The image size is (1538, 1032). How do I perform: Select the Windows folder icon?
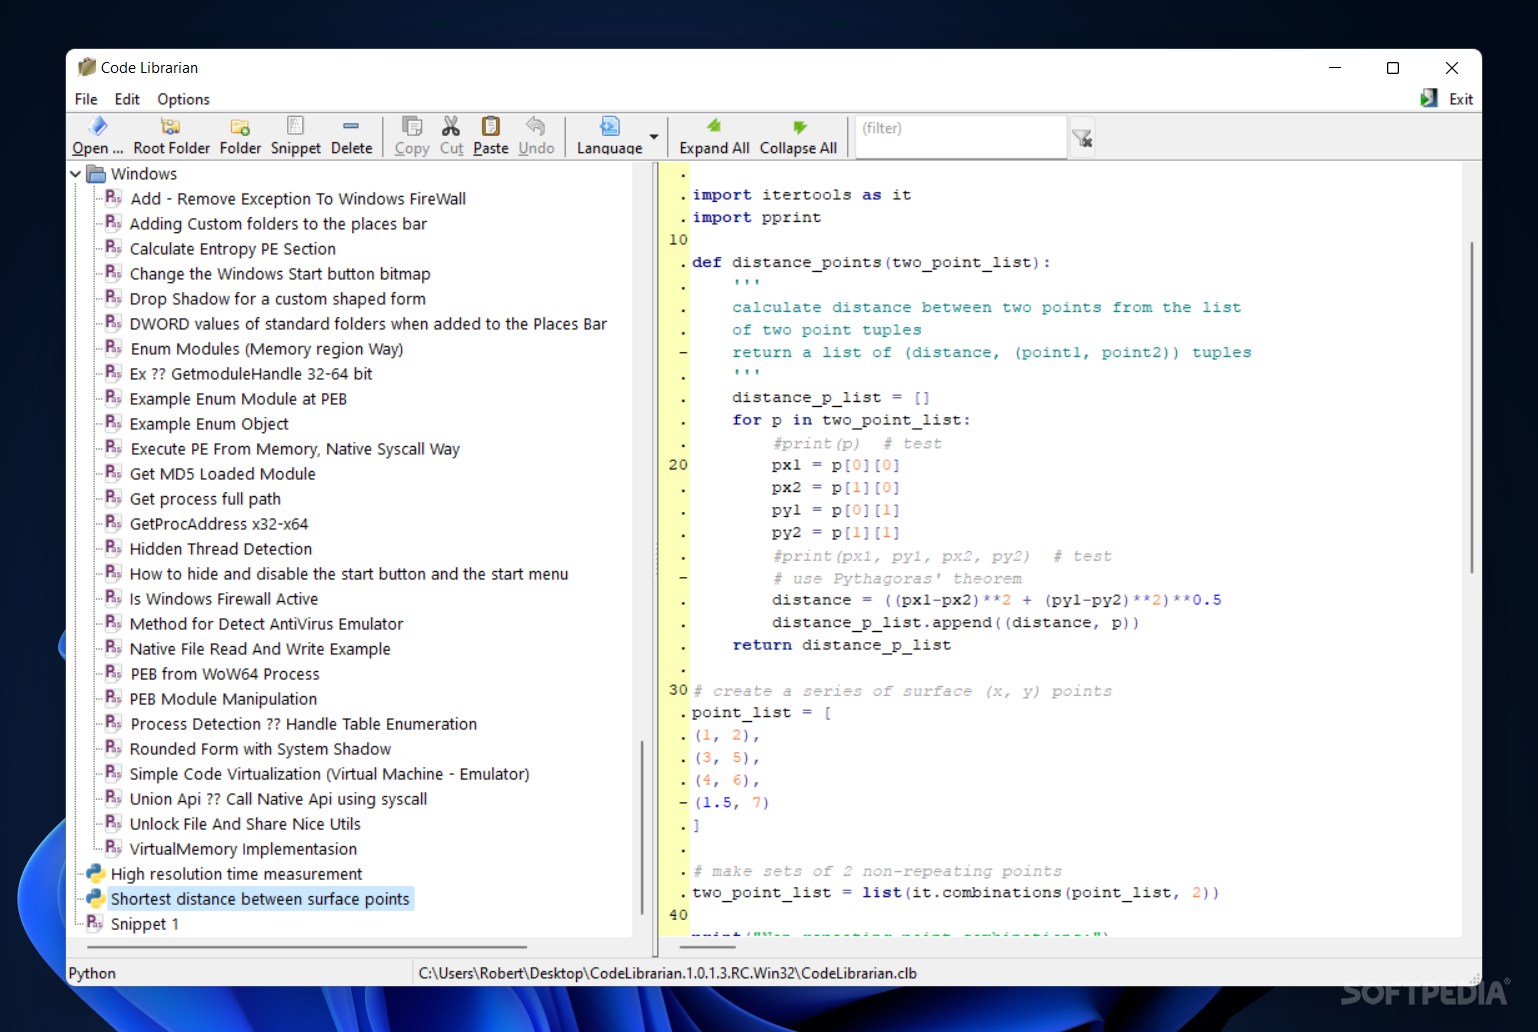pos(96,174)
